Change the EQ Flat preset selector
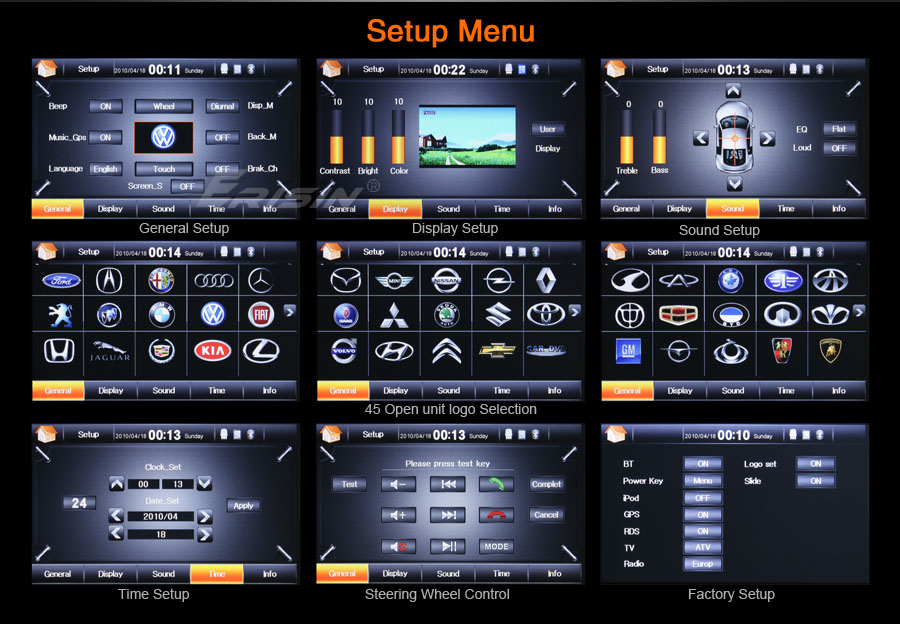 839,129
